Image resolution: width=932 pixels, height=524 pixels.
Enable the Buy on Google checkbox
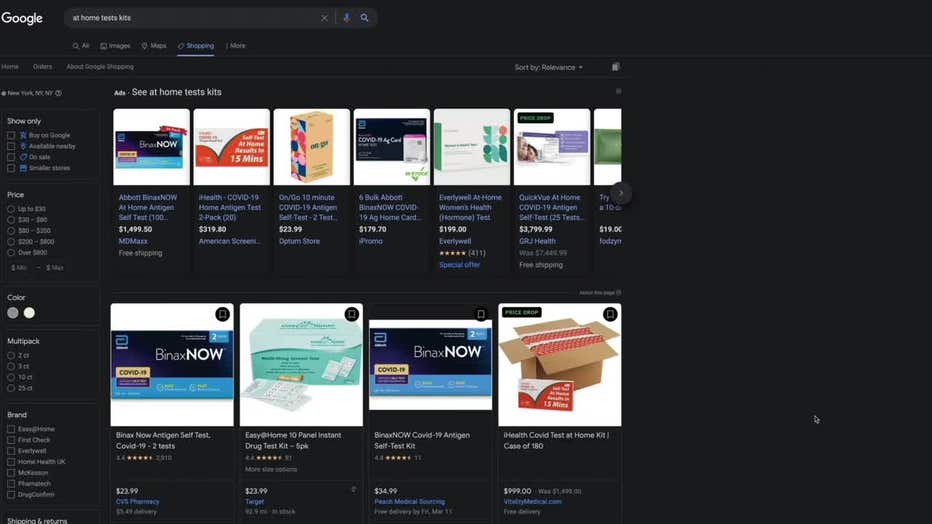(x=11, y=135)
